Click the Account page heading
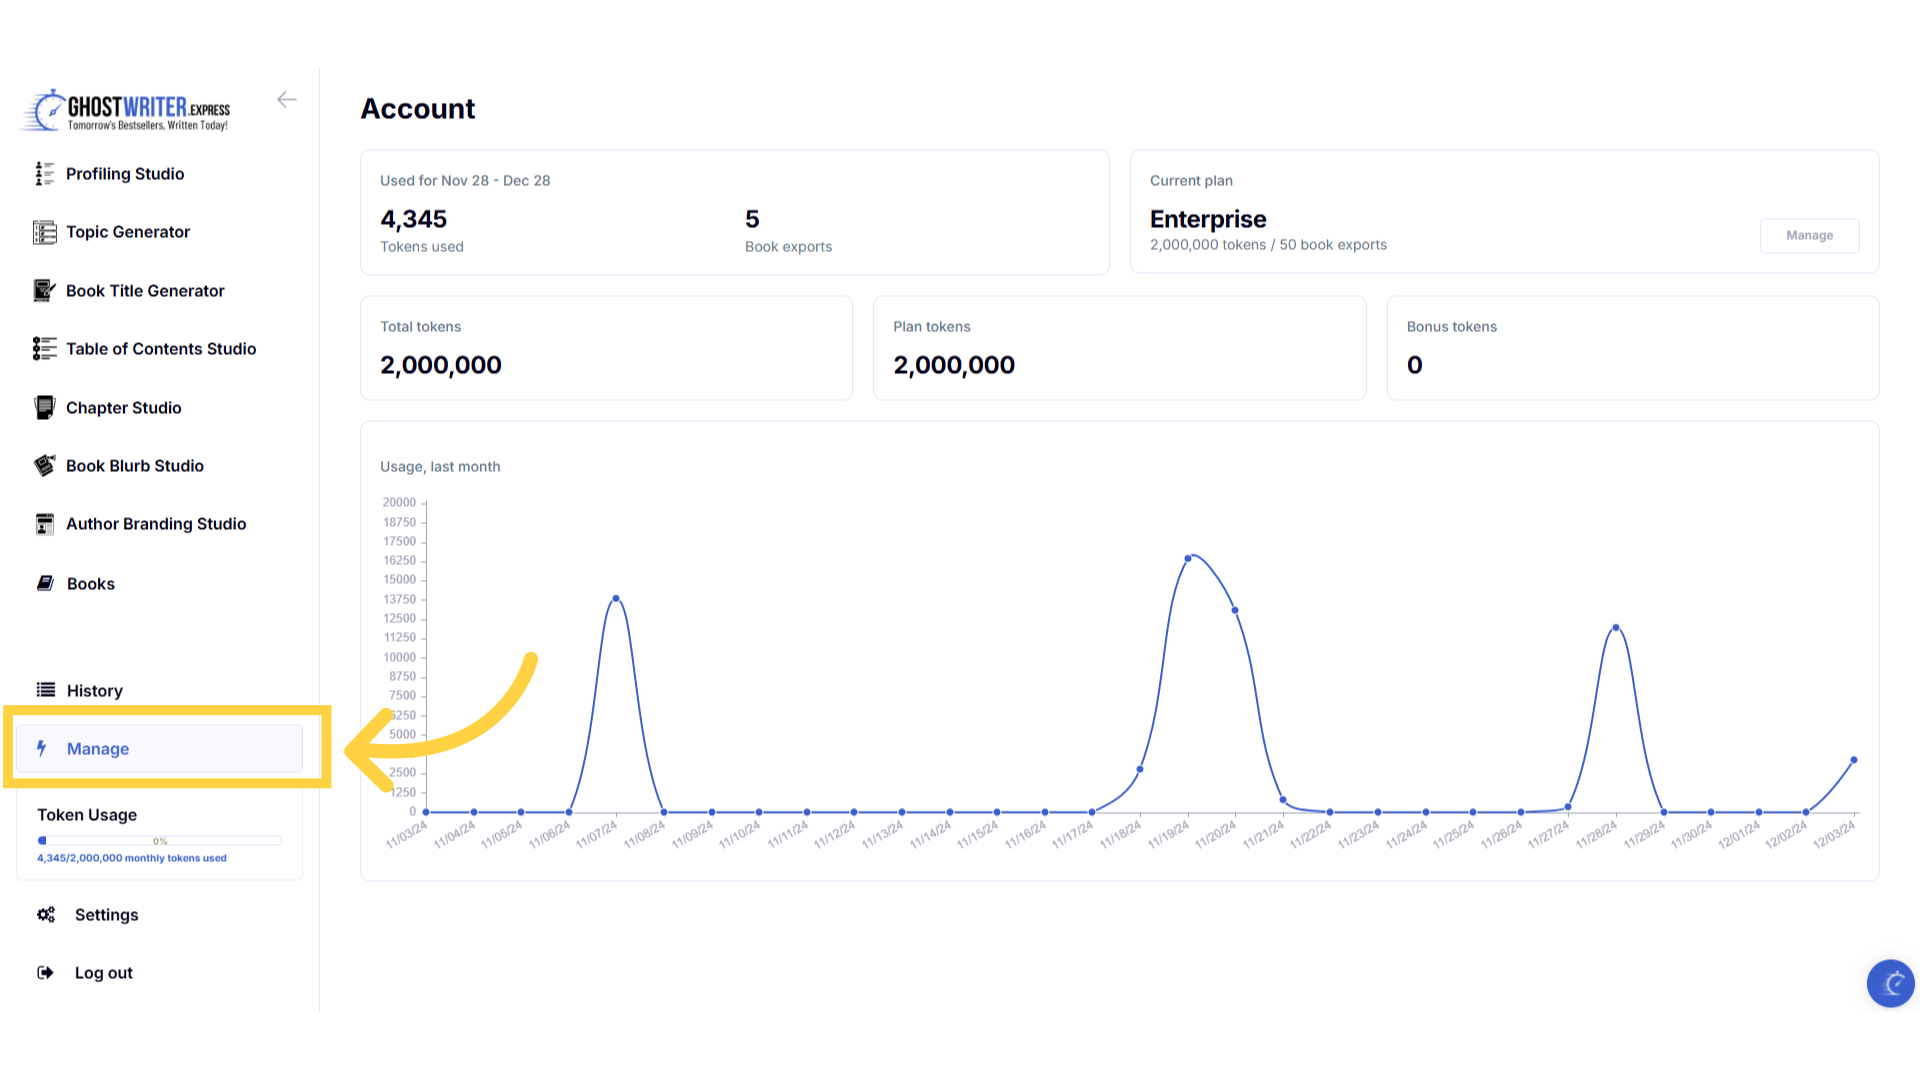This screenshot has width=1920, height=1080. point(418,109)
